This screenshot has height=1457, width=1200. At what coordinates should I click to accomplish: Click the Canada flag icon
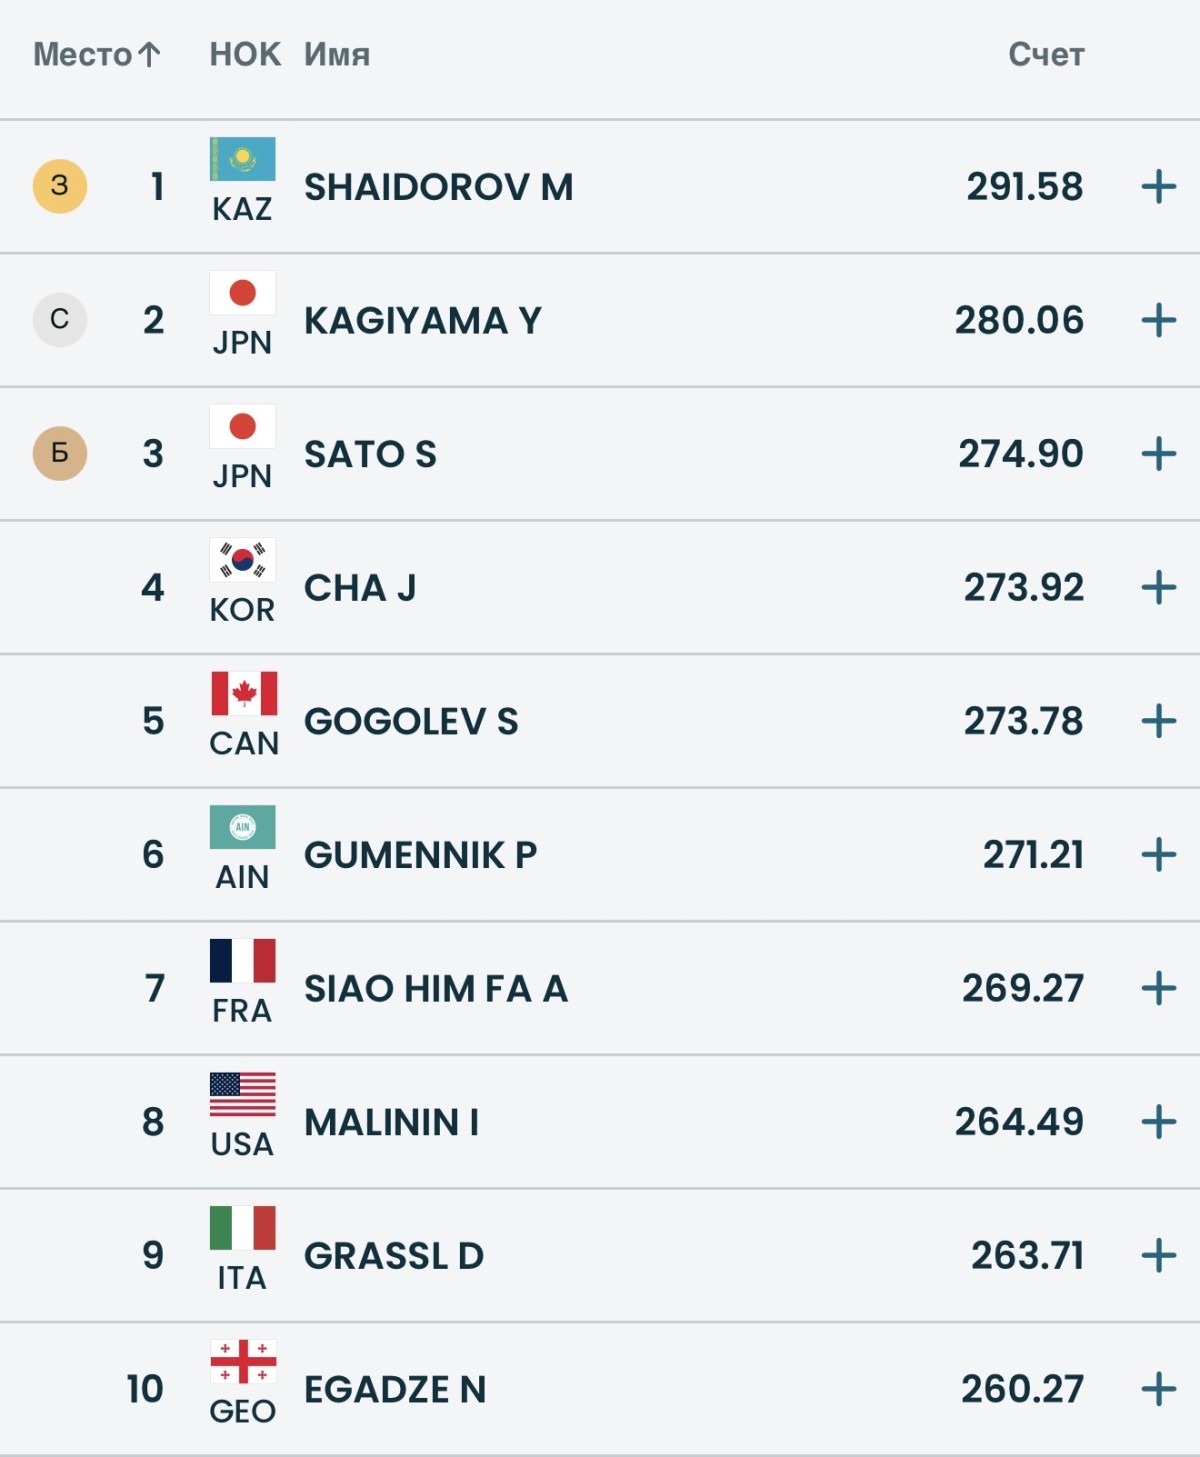[x=243, y=694]
